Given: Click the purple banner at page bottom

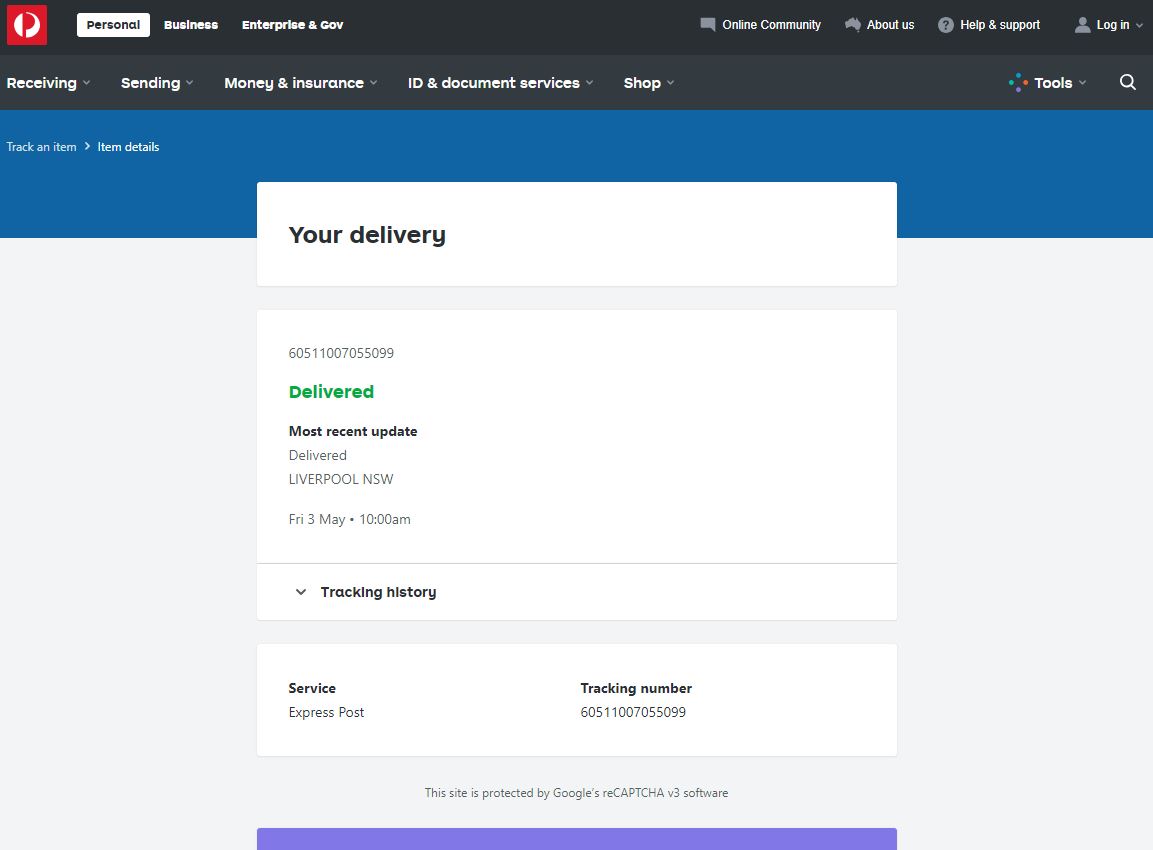Looking at the screenshot, I should pos(576,839).
